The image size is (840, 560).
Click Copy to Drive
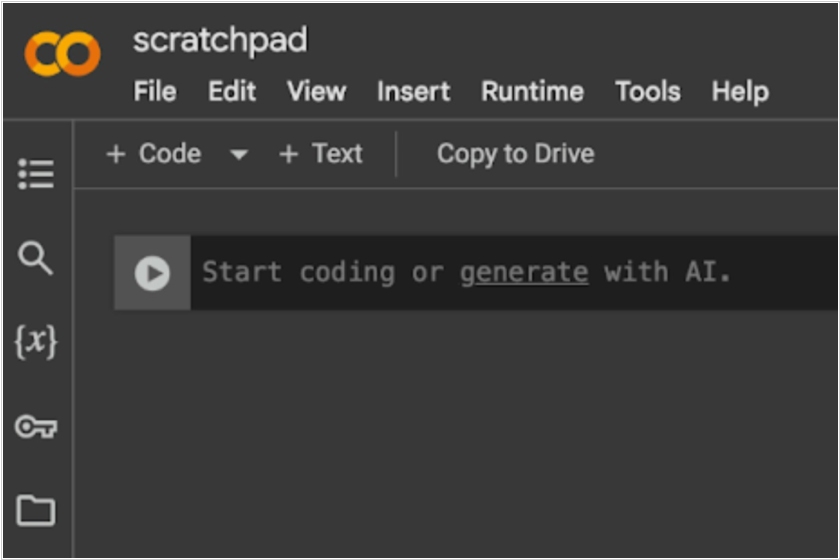pyautogui.click(x=515, y=154)
